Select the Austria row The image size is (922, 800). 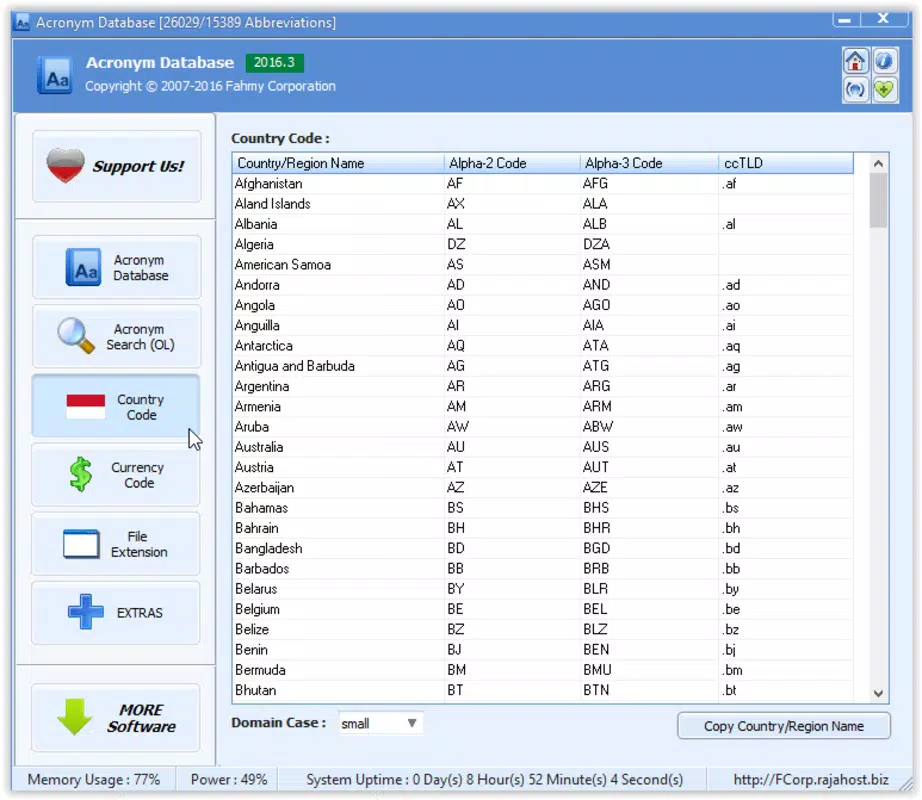pos(543,467)
